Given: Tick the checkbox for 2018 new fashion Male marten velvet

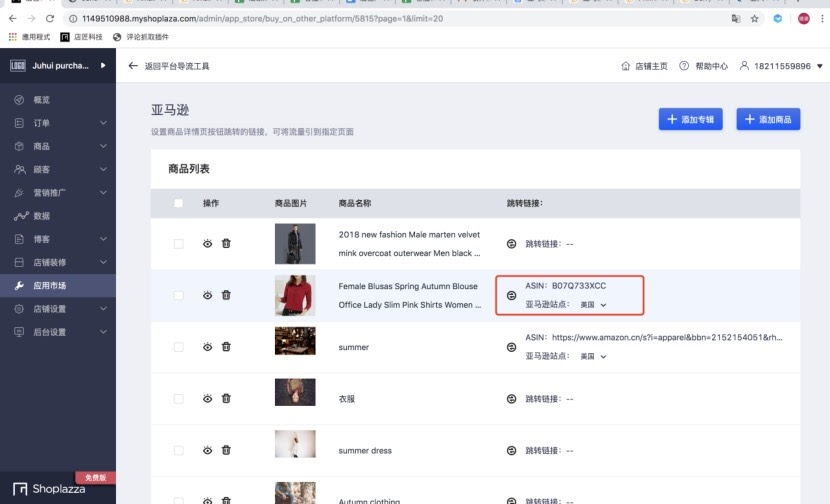Looking at the screenshot, I should coord(178,244).
